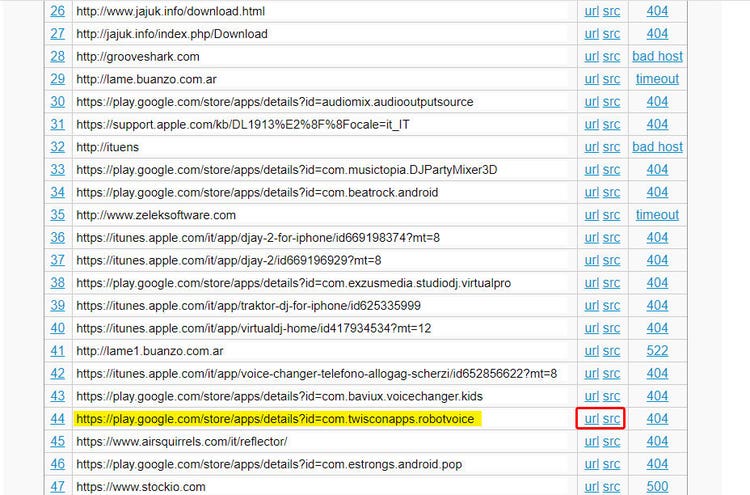Click 404 status for airsquirrels.com row
The width and height of the screenshot is (750, 495).
tap(657, 441)
